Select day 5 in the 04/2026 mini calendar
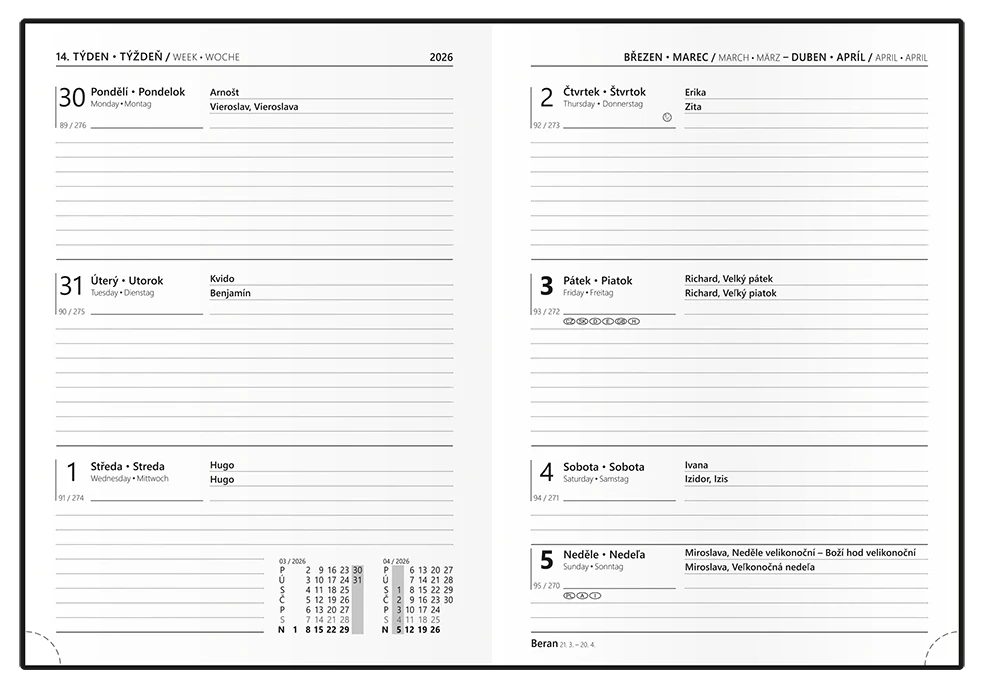Image resolution: width=984 pixels, height=689 pixels. pyautogui.click(x=398, y=629)
